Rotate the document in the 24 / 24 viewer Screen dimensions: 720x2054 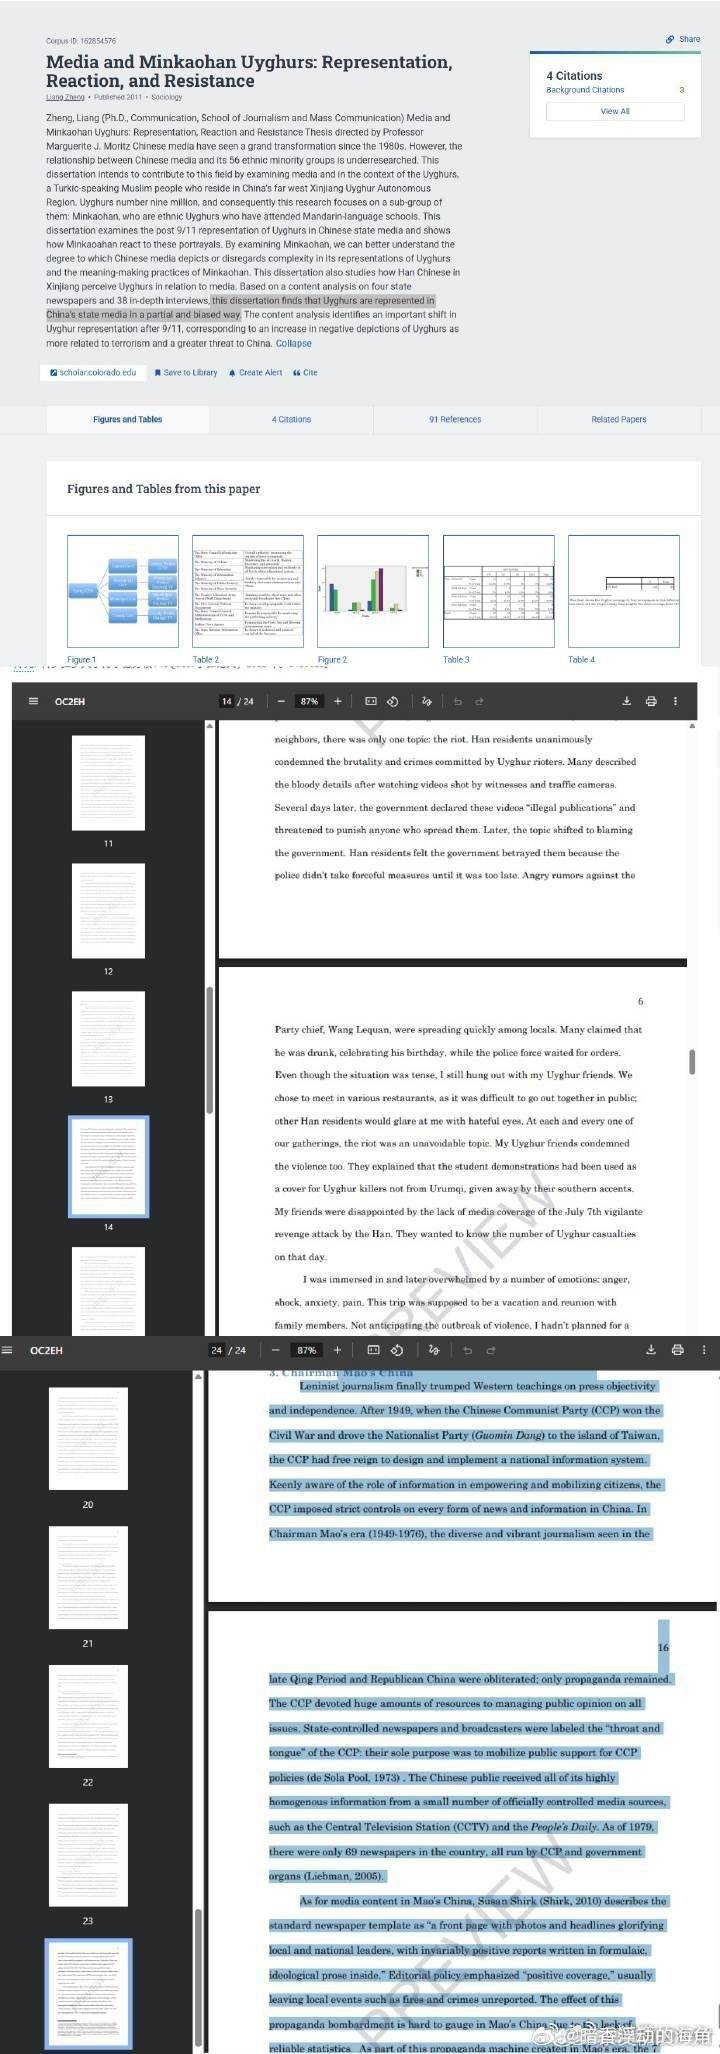(x=397, y=1350)
